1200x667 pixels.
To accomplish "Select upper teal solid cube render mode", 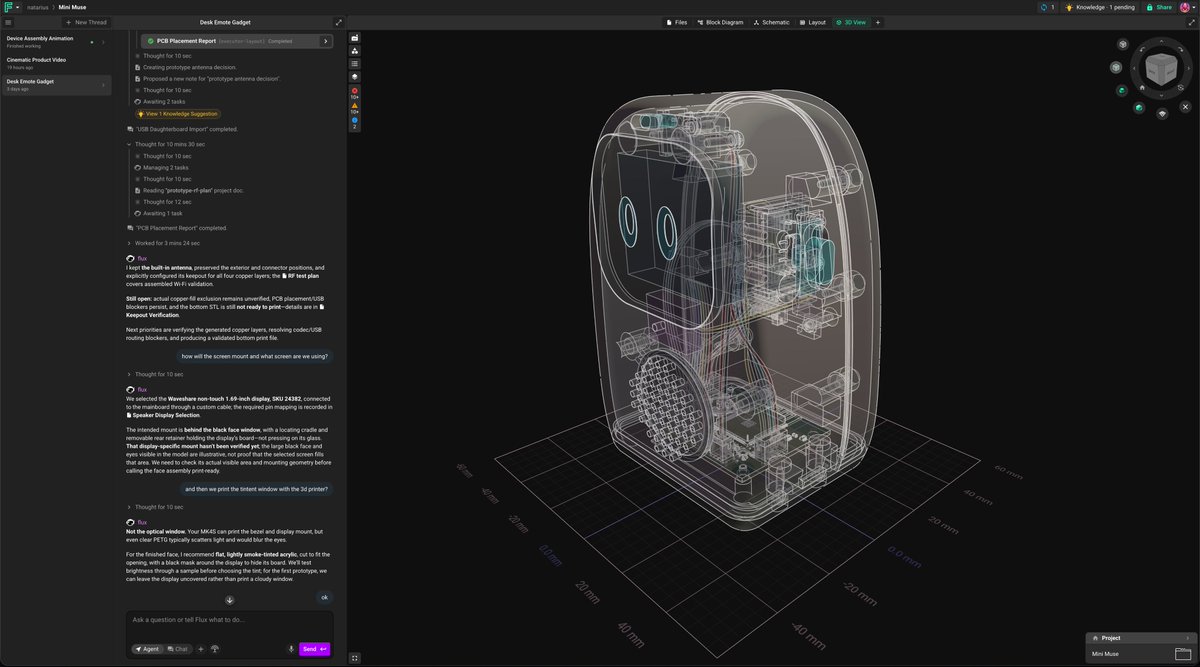I will 1123,90.
